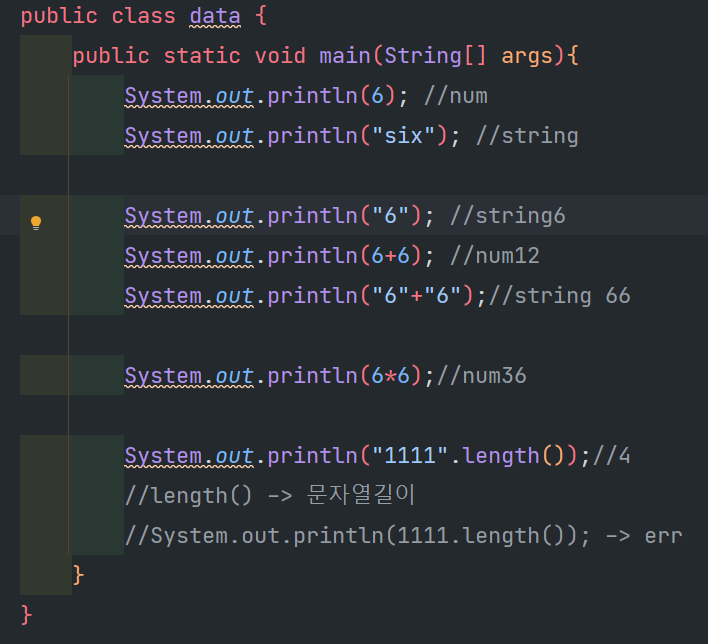
Task: Click 'class' keyword on first line
Action: [144, 17]
